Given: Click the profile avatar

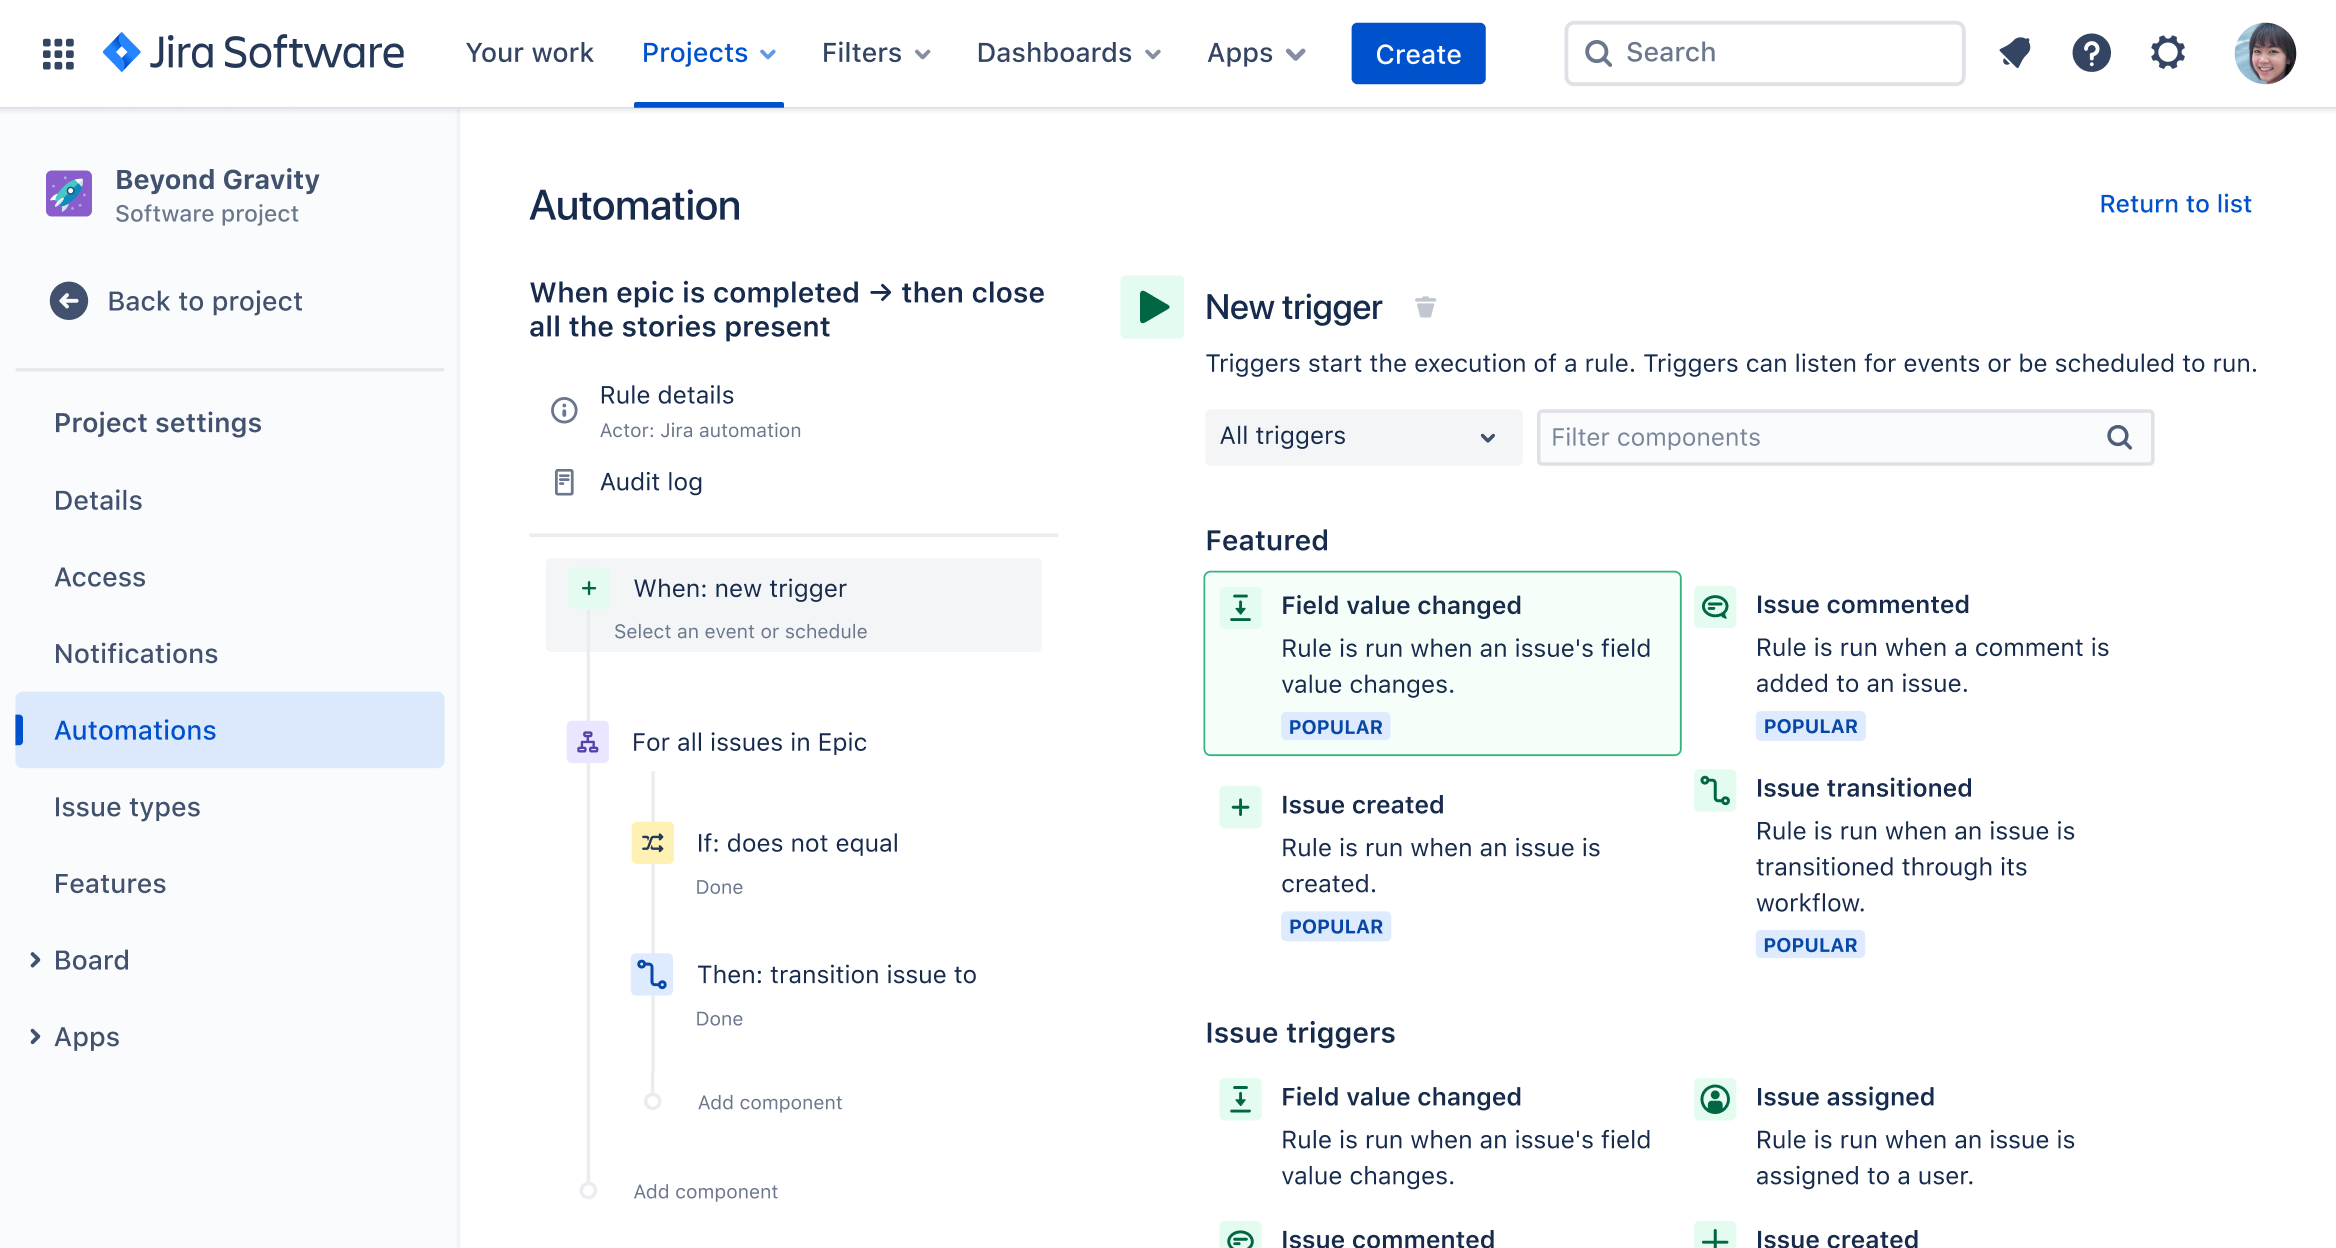Looking at the screenshot, I should 2263,53.
